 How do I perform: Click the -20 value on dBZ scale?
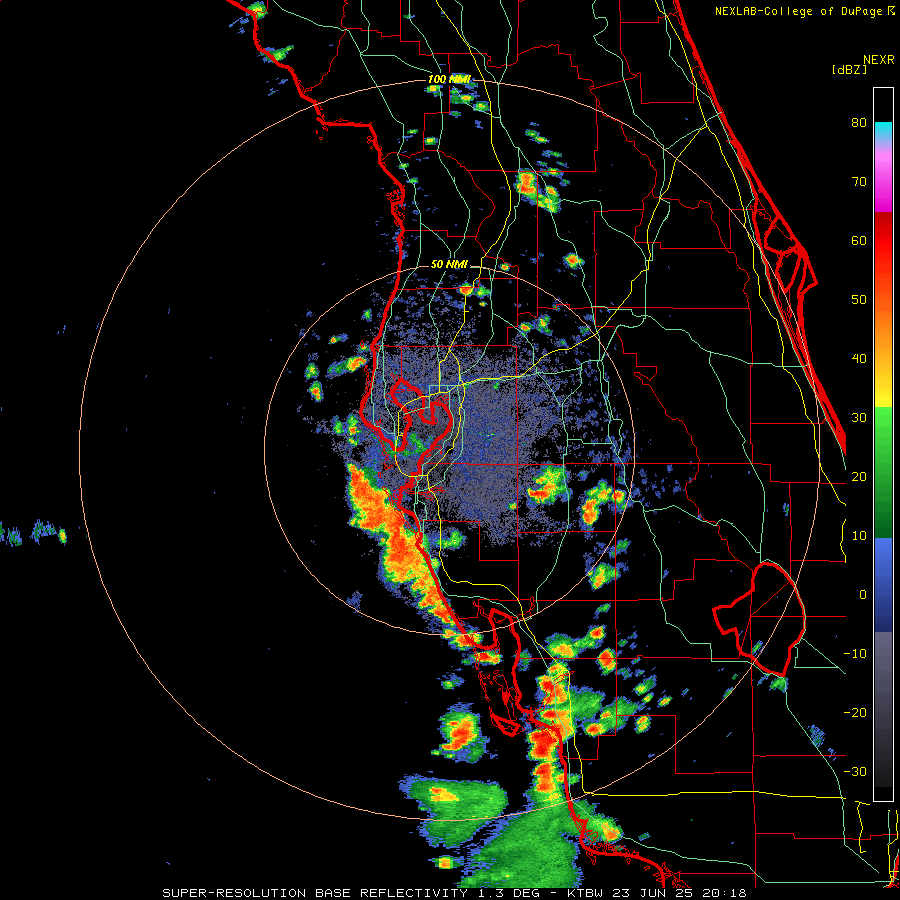[x=855, y=713]
